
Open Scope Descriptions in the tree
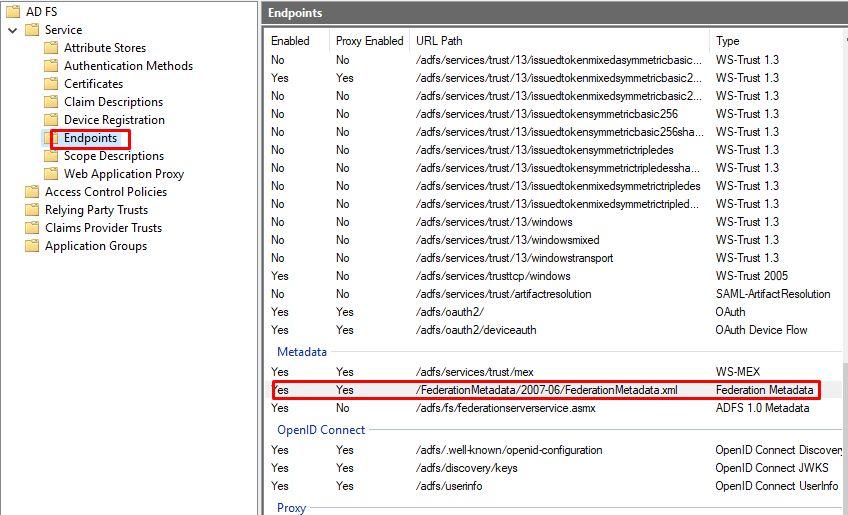coord(114,156)
